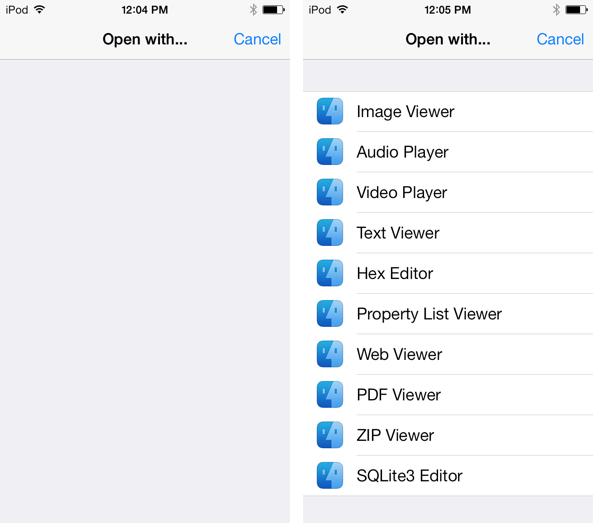
Task: Tap the Bluetooth icon in the 12:04 status bar
Action: pyautogui.click(x=253, y=9)
